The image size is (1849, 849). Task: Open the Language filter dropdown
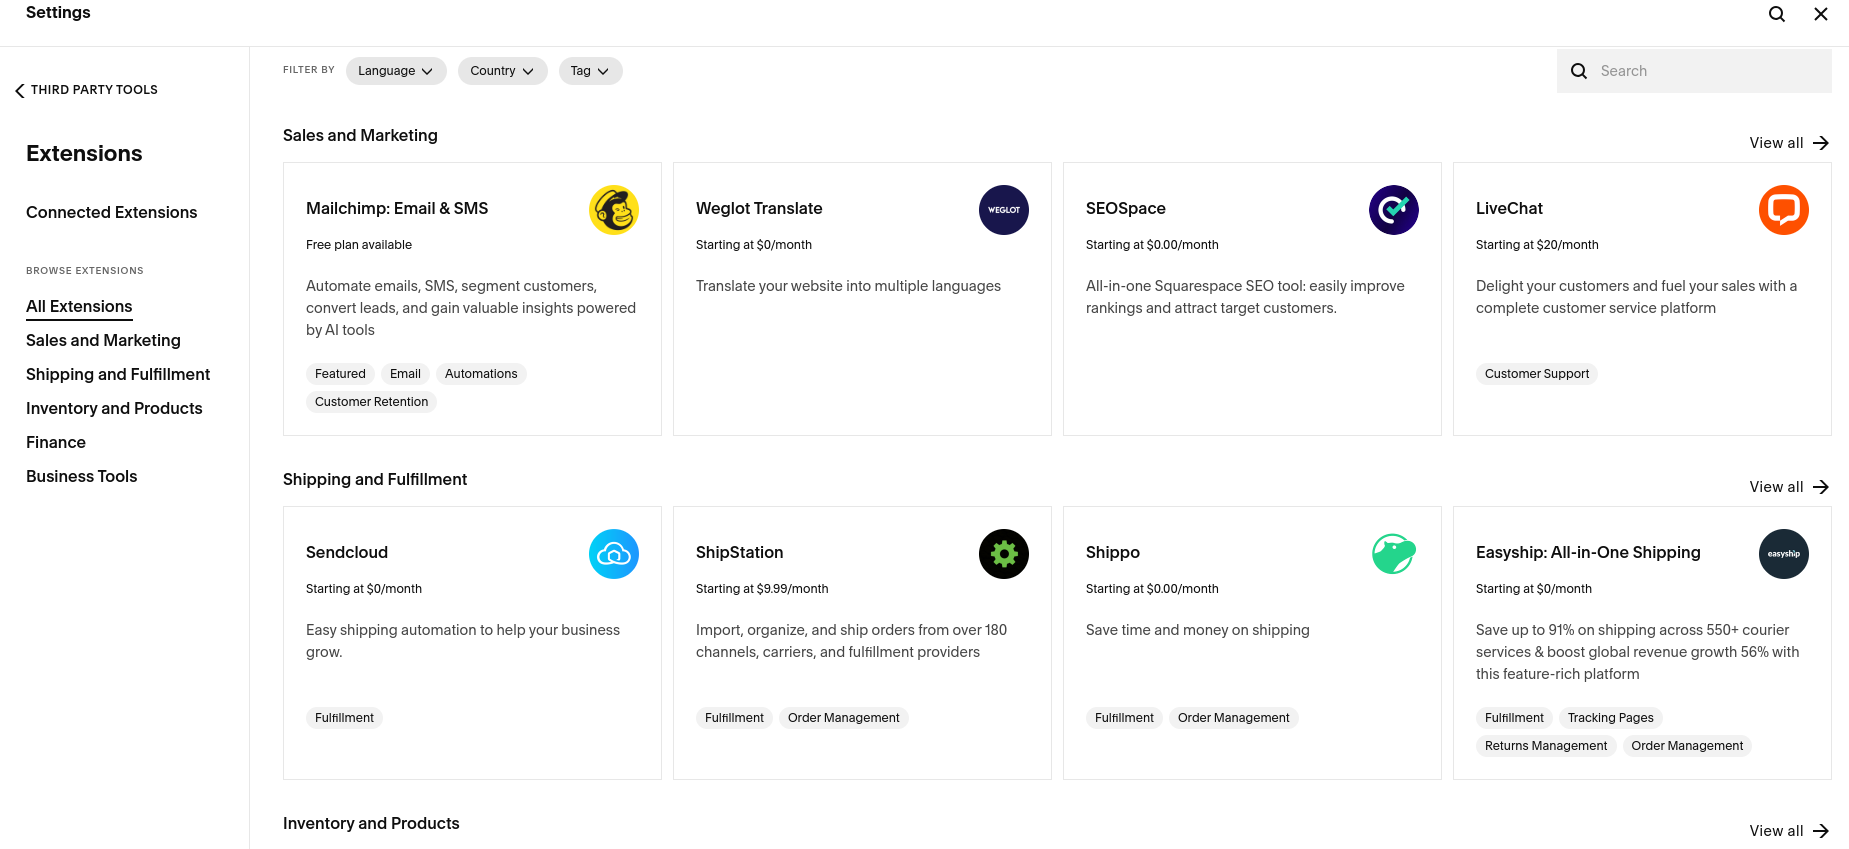[396, 71]
